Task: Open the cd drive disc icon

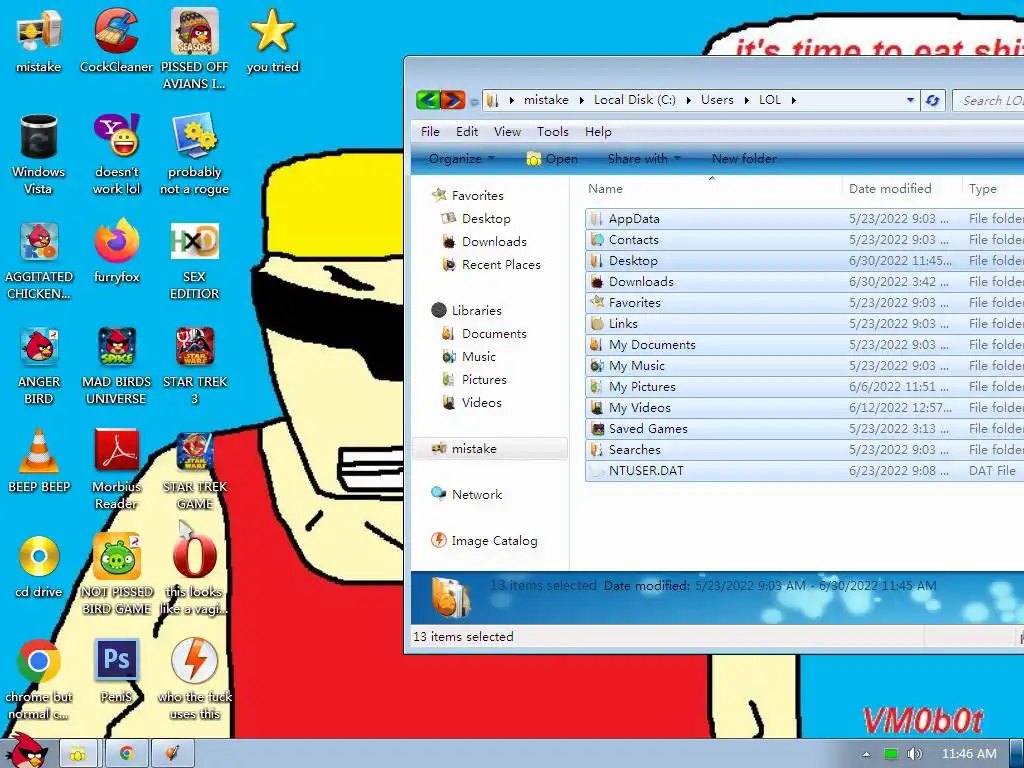Action: [x=39, y=566]
